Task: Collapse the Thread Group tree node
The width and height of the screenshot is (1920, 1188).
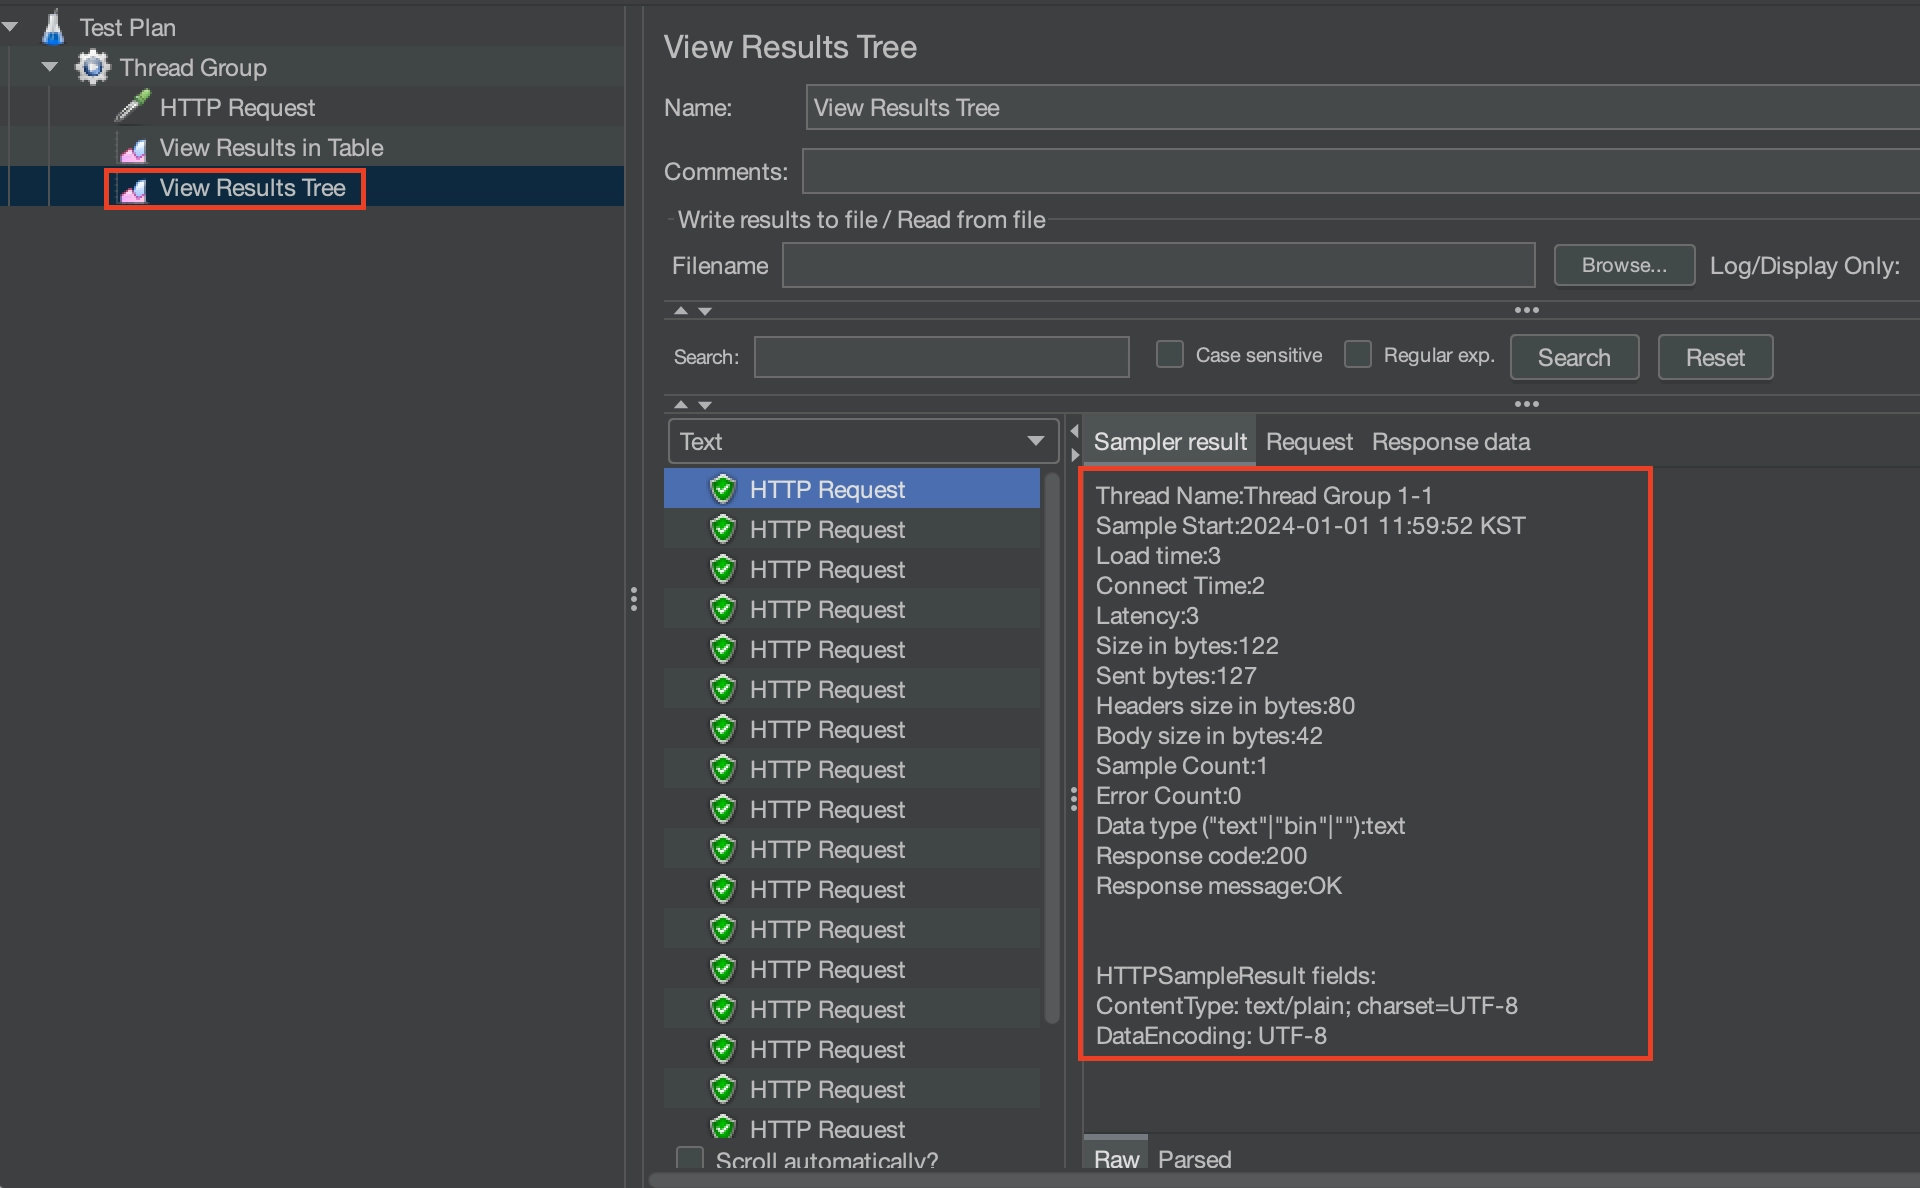Action: tap(50, 67)
